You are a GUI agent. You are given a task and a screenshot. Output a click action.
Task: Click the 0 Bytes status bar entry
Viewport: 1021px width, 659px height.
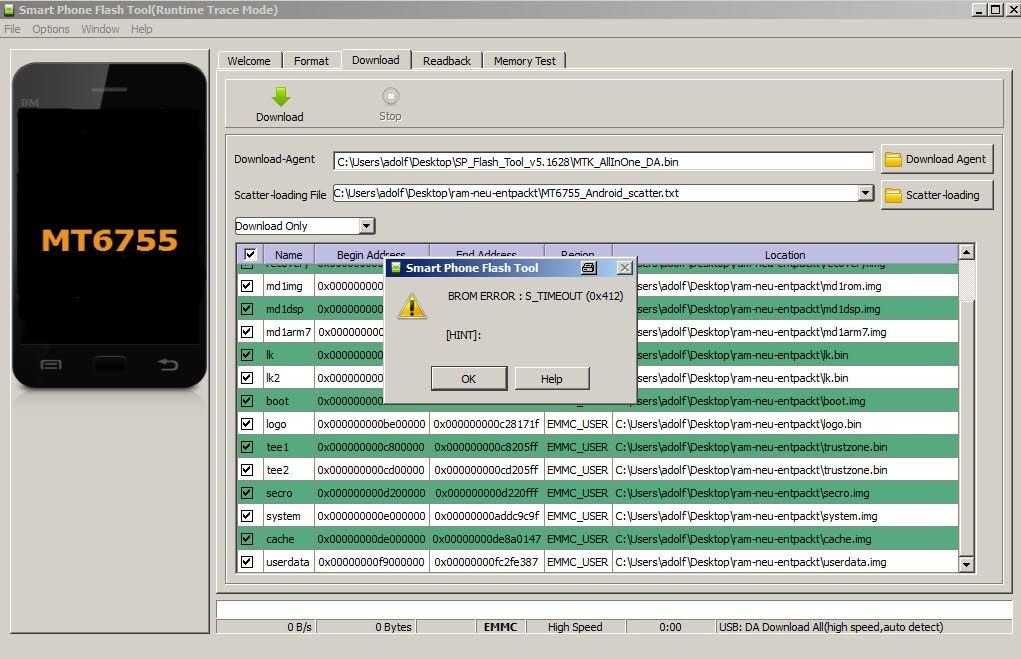393,627
